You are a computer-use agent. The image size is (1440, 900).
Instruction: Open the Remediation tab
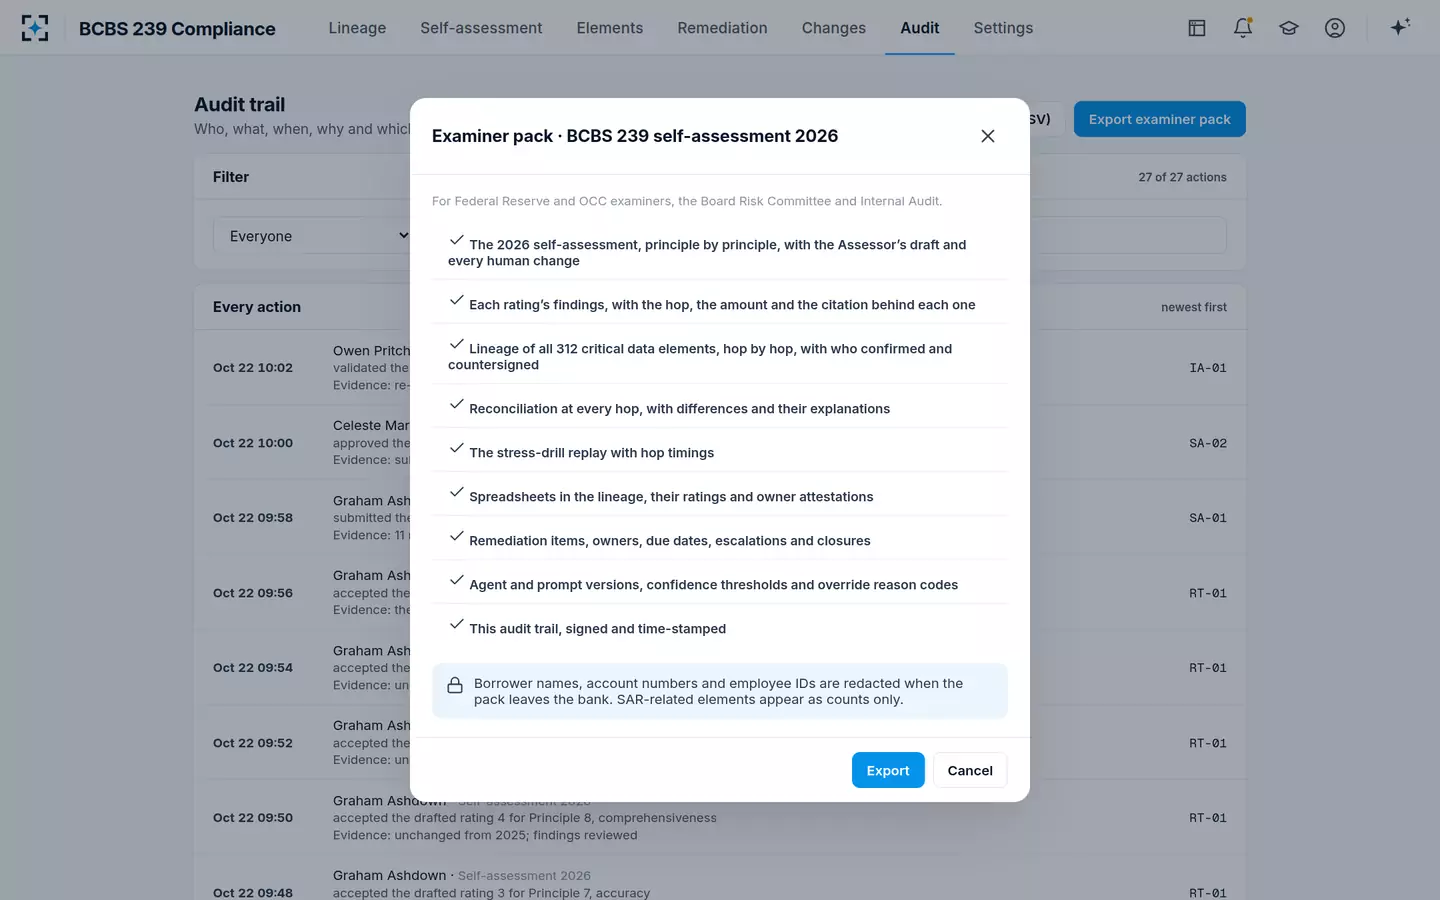click(x=722, y=28)
